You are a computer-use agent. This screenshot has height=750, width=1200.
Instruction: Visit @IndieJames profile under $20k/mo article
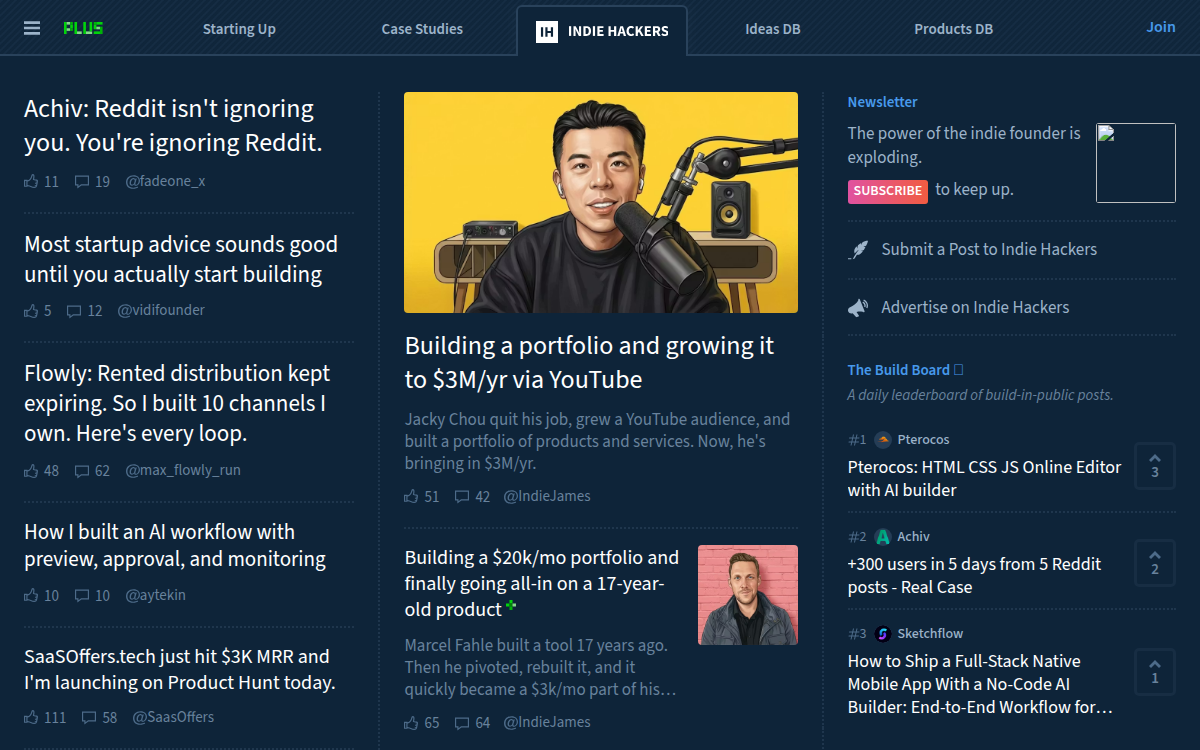547,722
